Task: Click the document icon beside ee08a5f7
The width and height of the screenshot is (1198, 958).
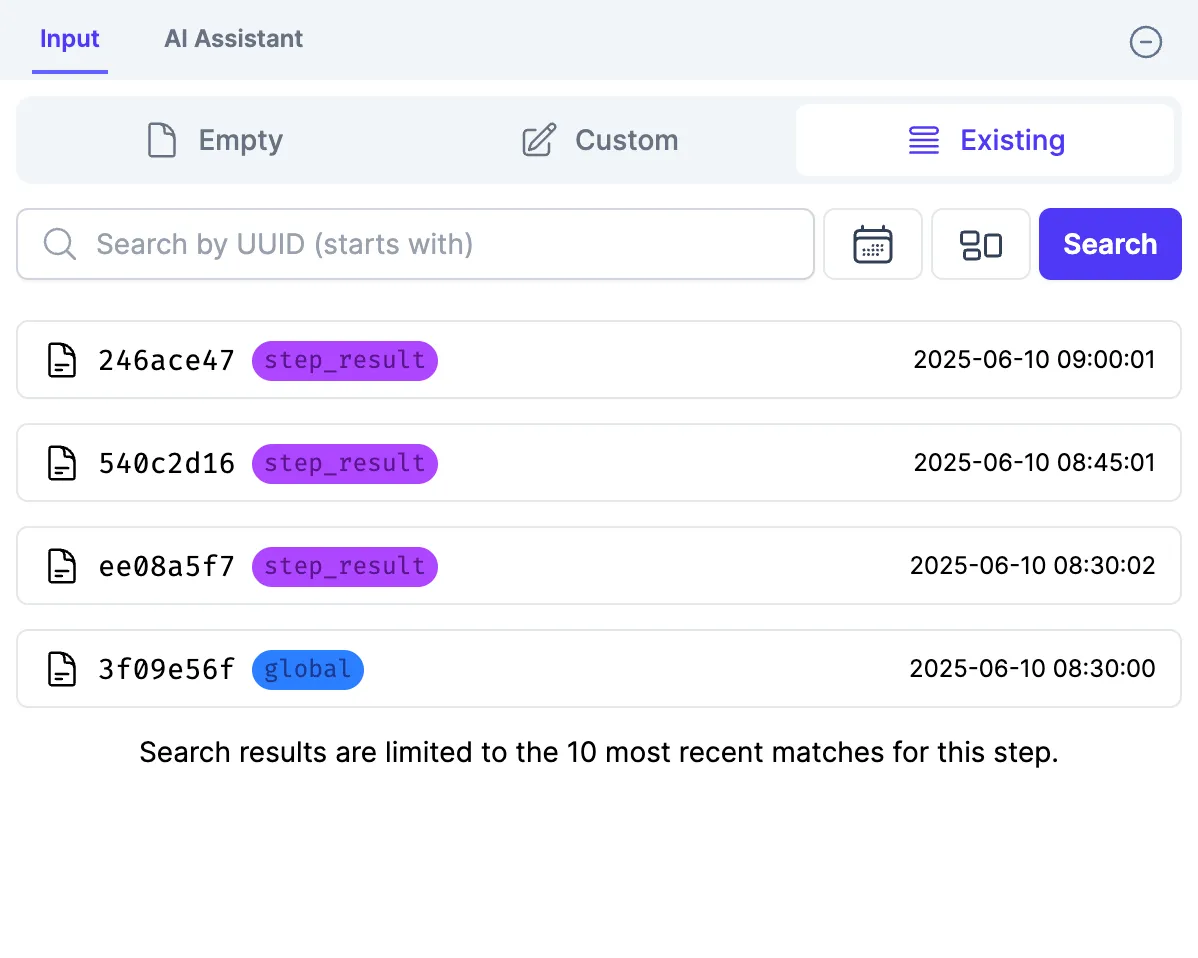Action: tap(62, 566)
